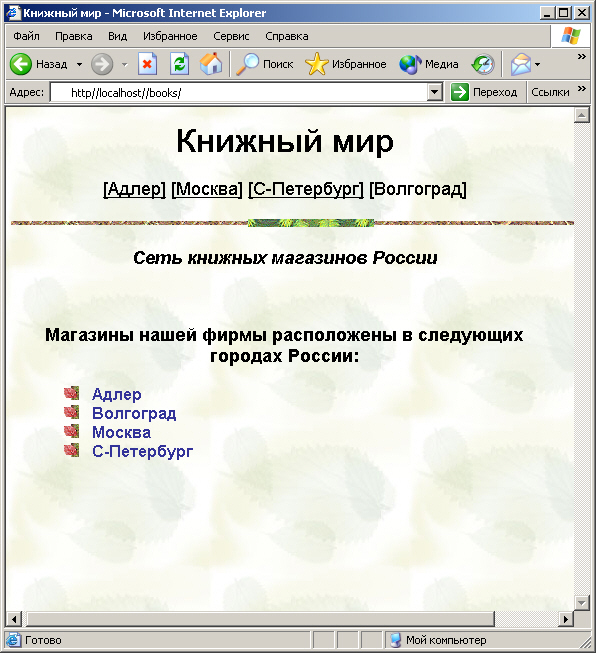Click the Stop loading icon
Image resolution: width=596 pixels, height=653 pixels.
pyautogui.click(x=147, y=64)
